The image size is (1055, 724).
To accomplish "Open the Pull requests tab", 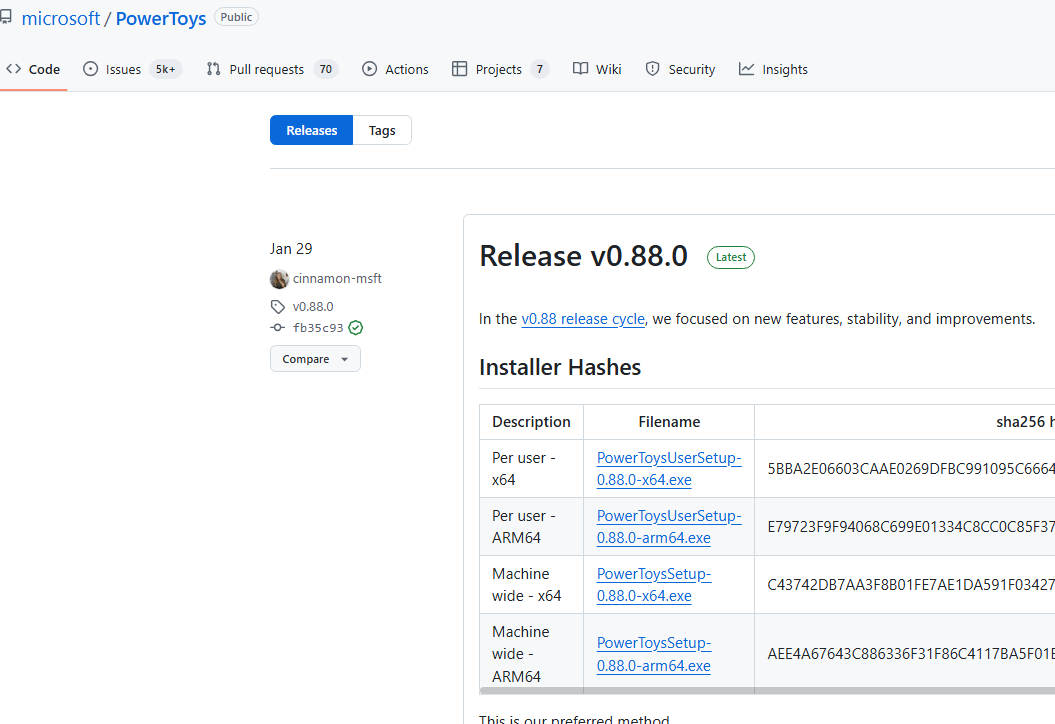I will [272, 69].
